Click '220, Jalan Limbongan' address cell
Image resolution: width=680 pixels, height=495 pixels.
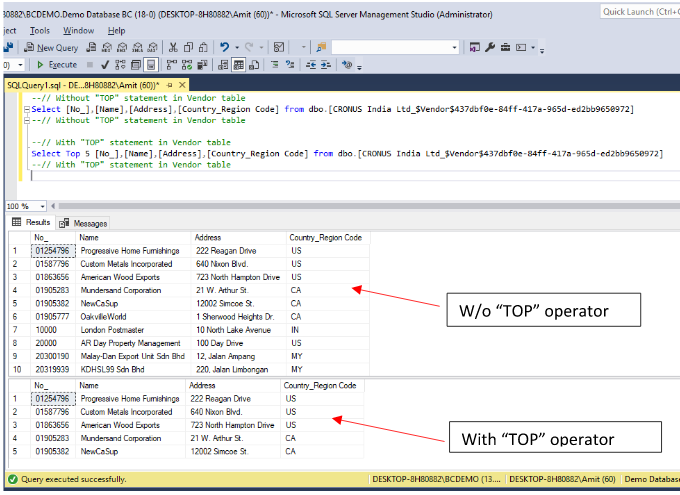coord(232,369)
